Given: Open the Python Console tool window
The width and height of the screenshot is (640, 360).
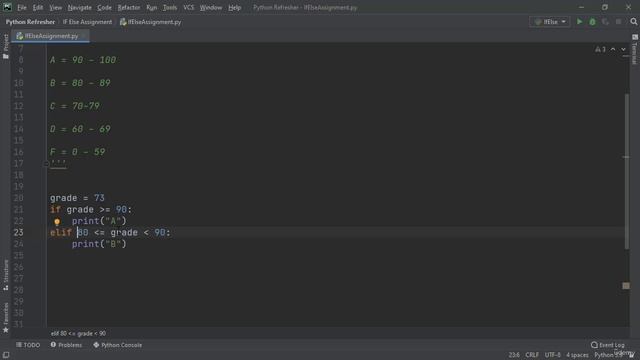Looking at the screenshot, I should pos(118,345).
